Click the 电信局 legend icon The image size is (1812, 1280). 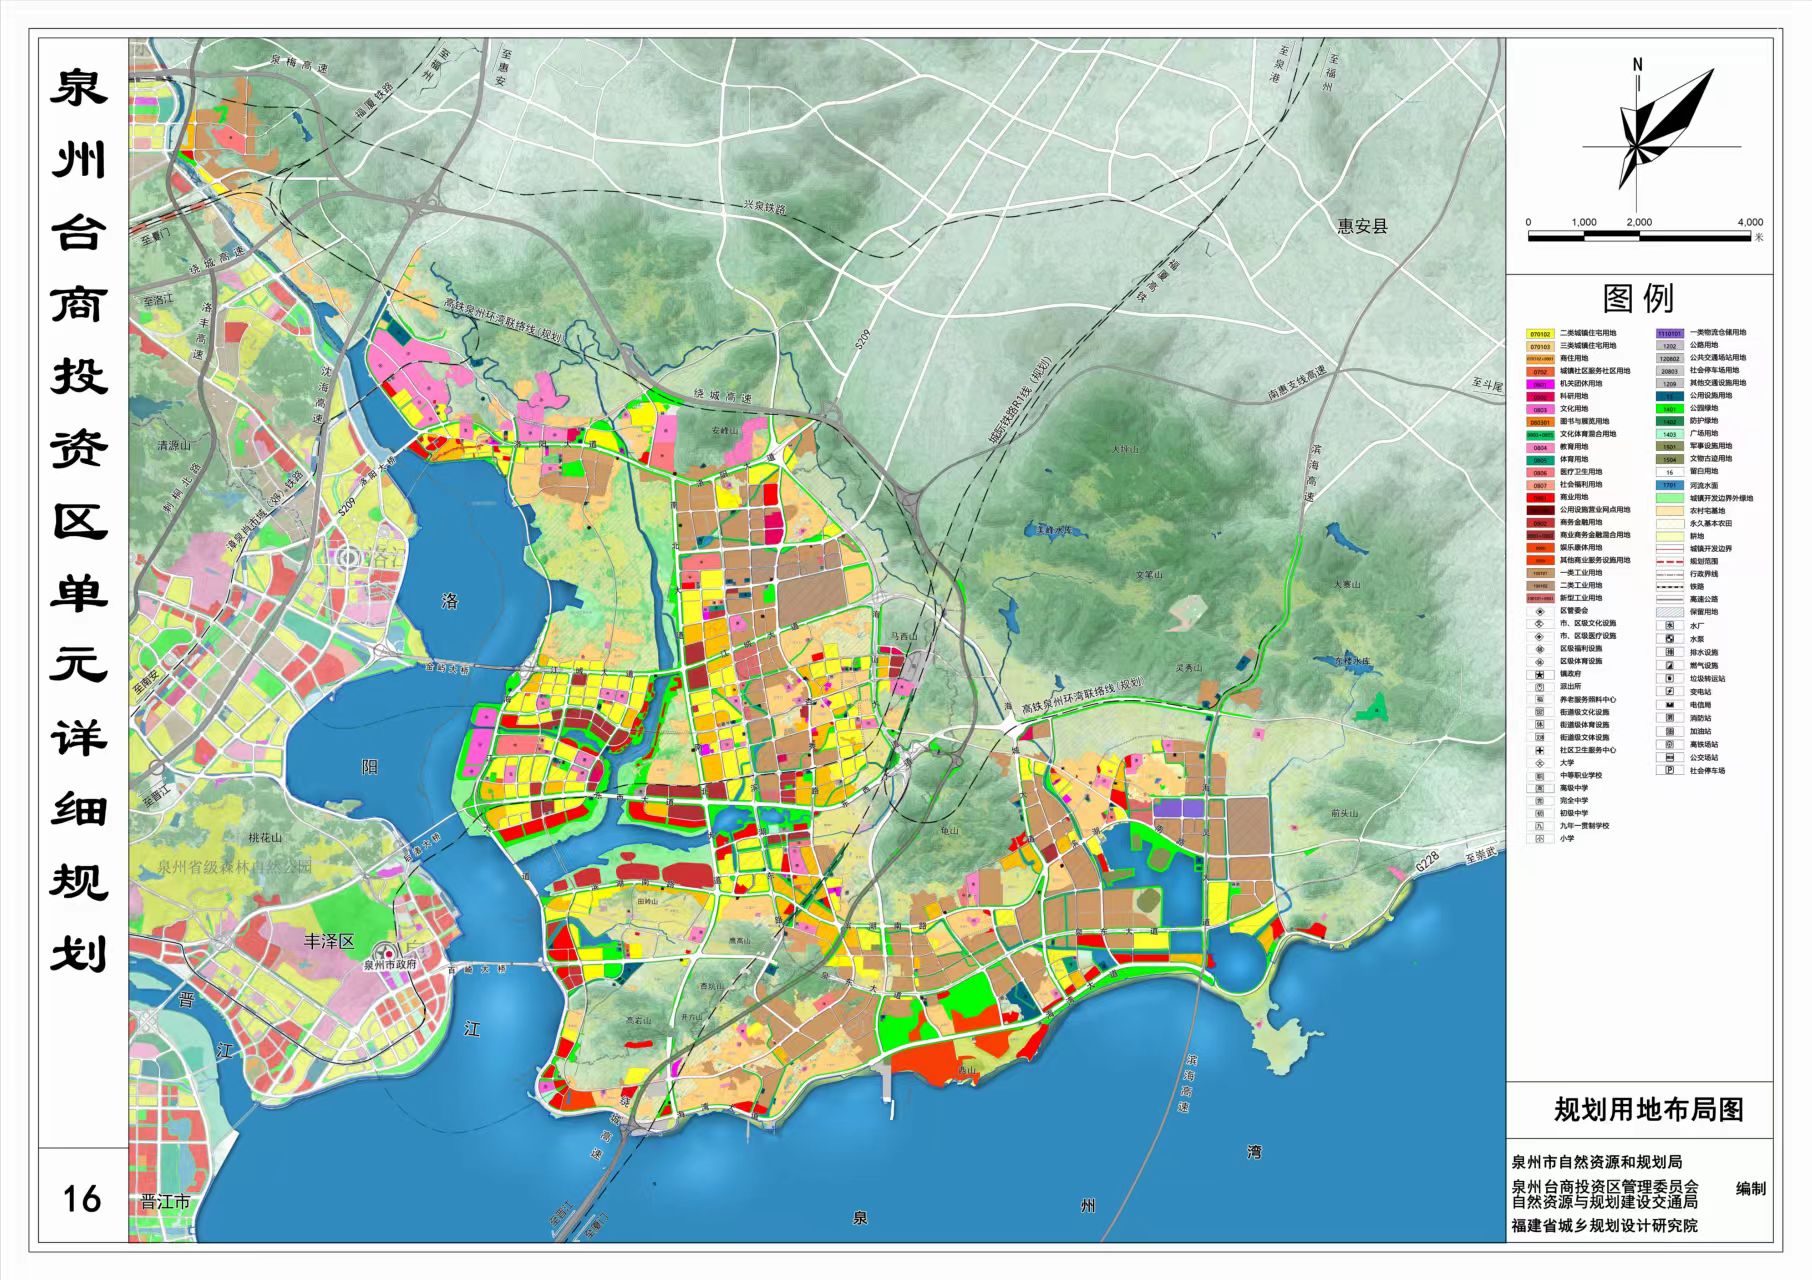[1669, 705]
